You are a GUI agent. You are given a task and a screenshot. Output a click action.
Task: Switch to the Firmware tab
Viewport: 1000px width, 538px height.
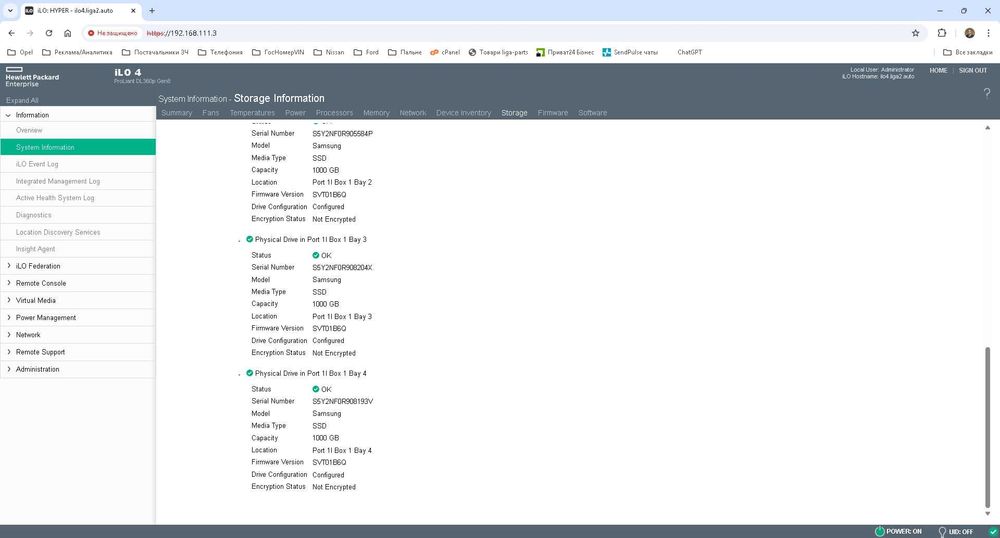[x=552, y=113]
